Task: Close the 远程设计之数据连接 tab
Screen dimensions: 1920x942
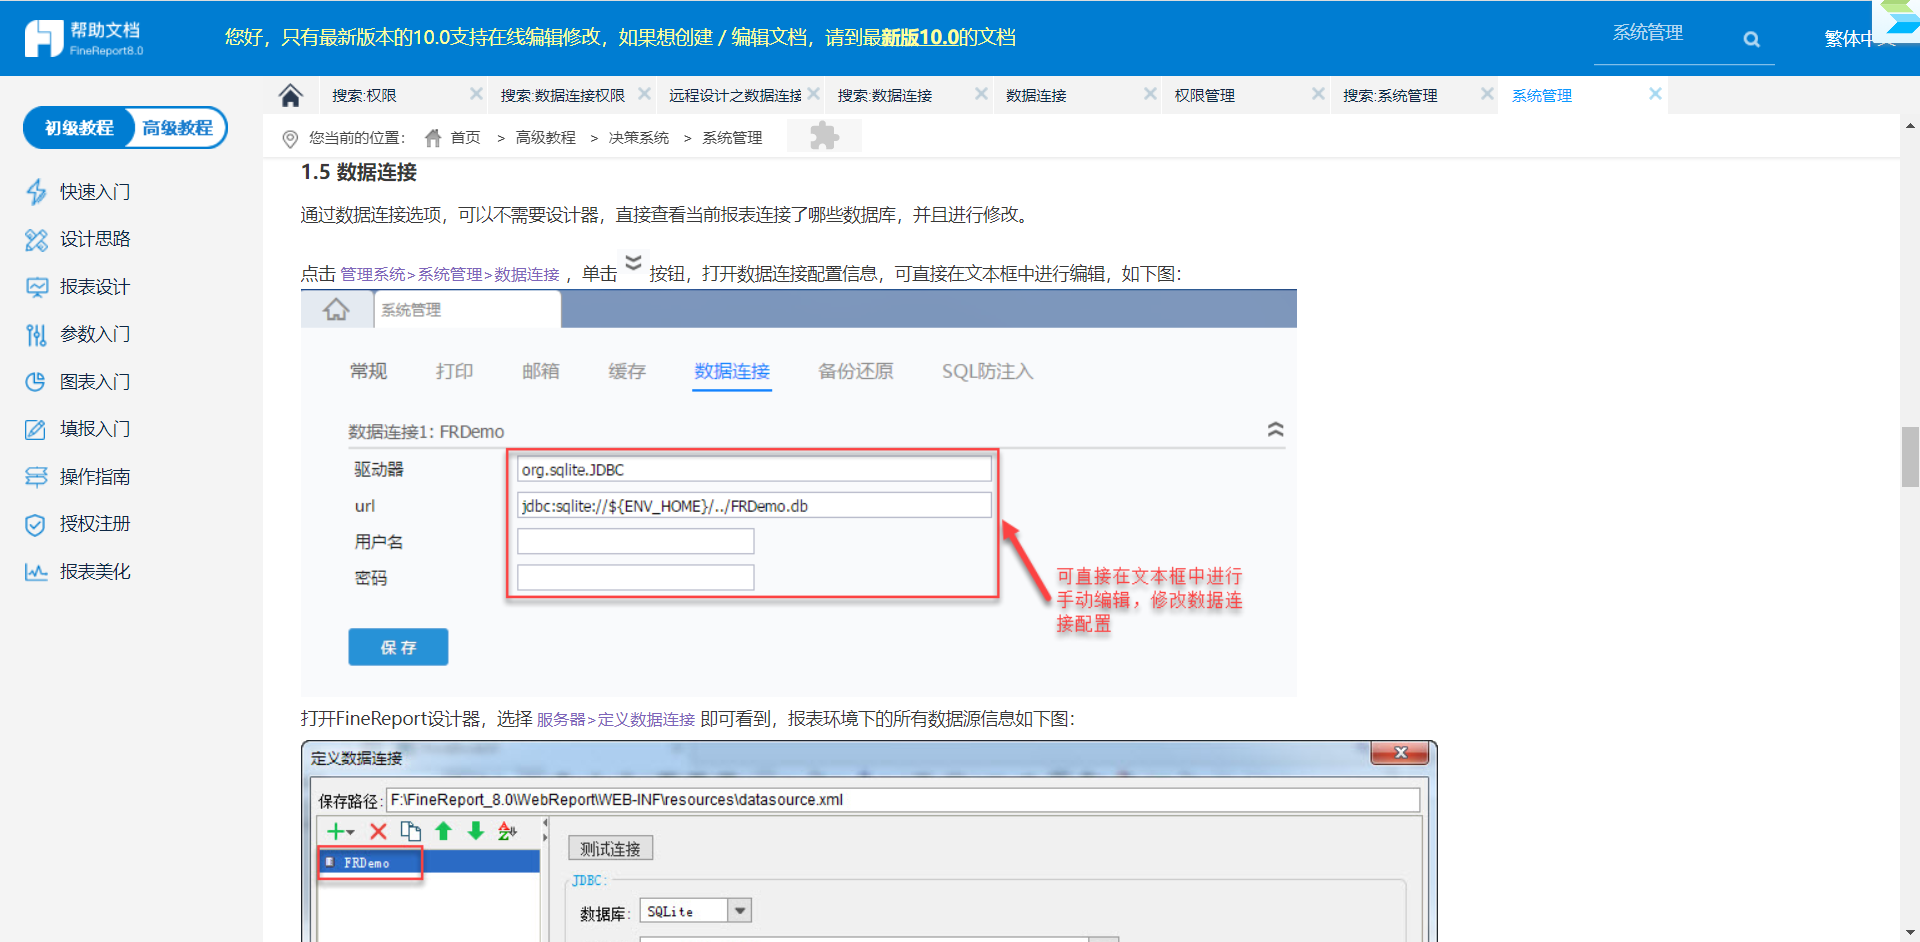Action: pos(814,94)
